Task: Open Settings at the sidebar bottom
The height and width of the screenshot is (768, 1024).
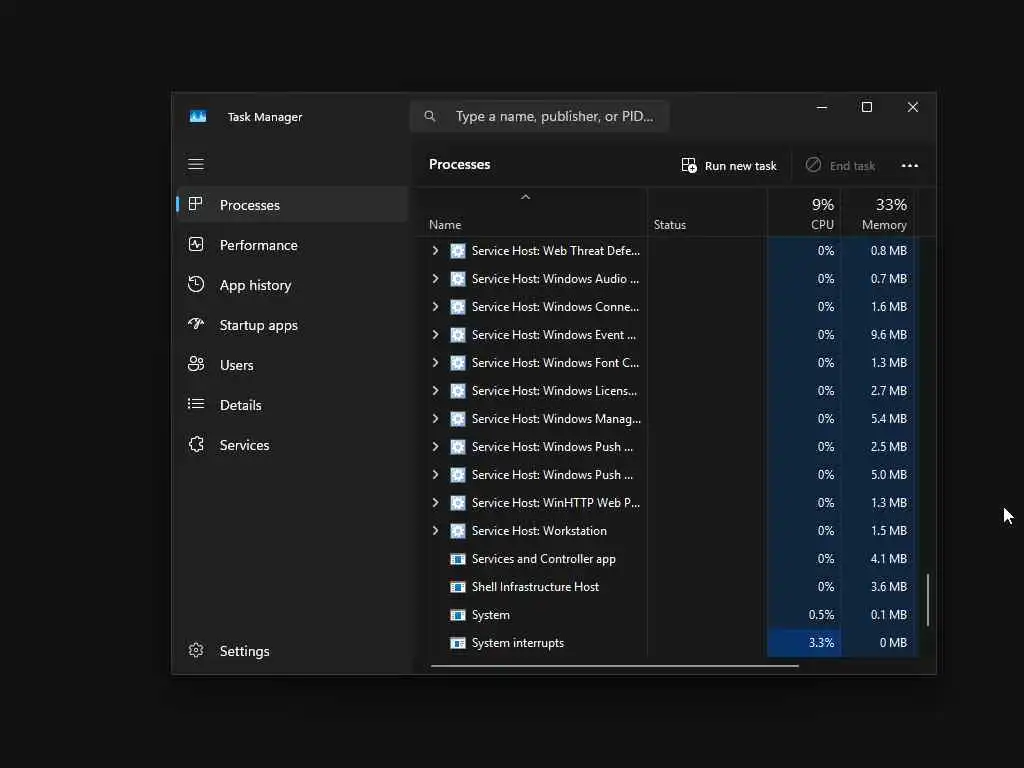Action: pyautogui.click(x=293, y=651)
